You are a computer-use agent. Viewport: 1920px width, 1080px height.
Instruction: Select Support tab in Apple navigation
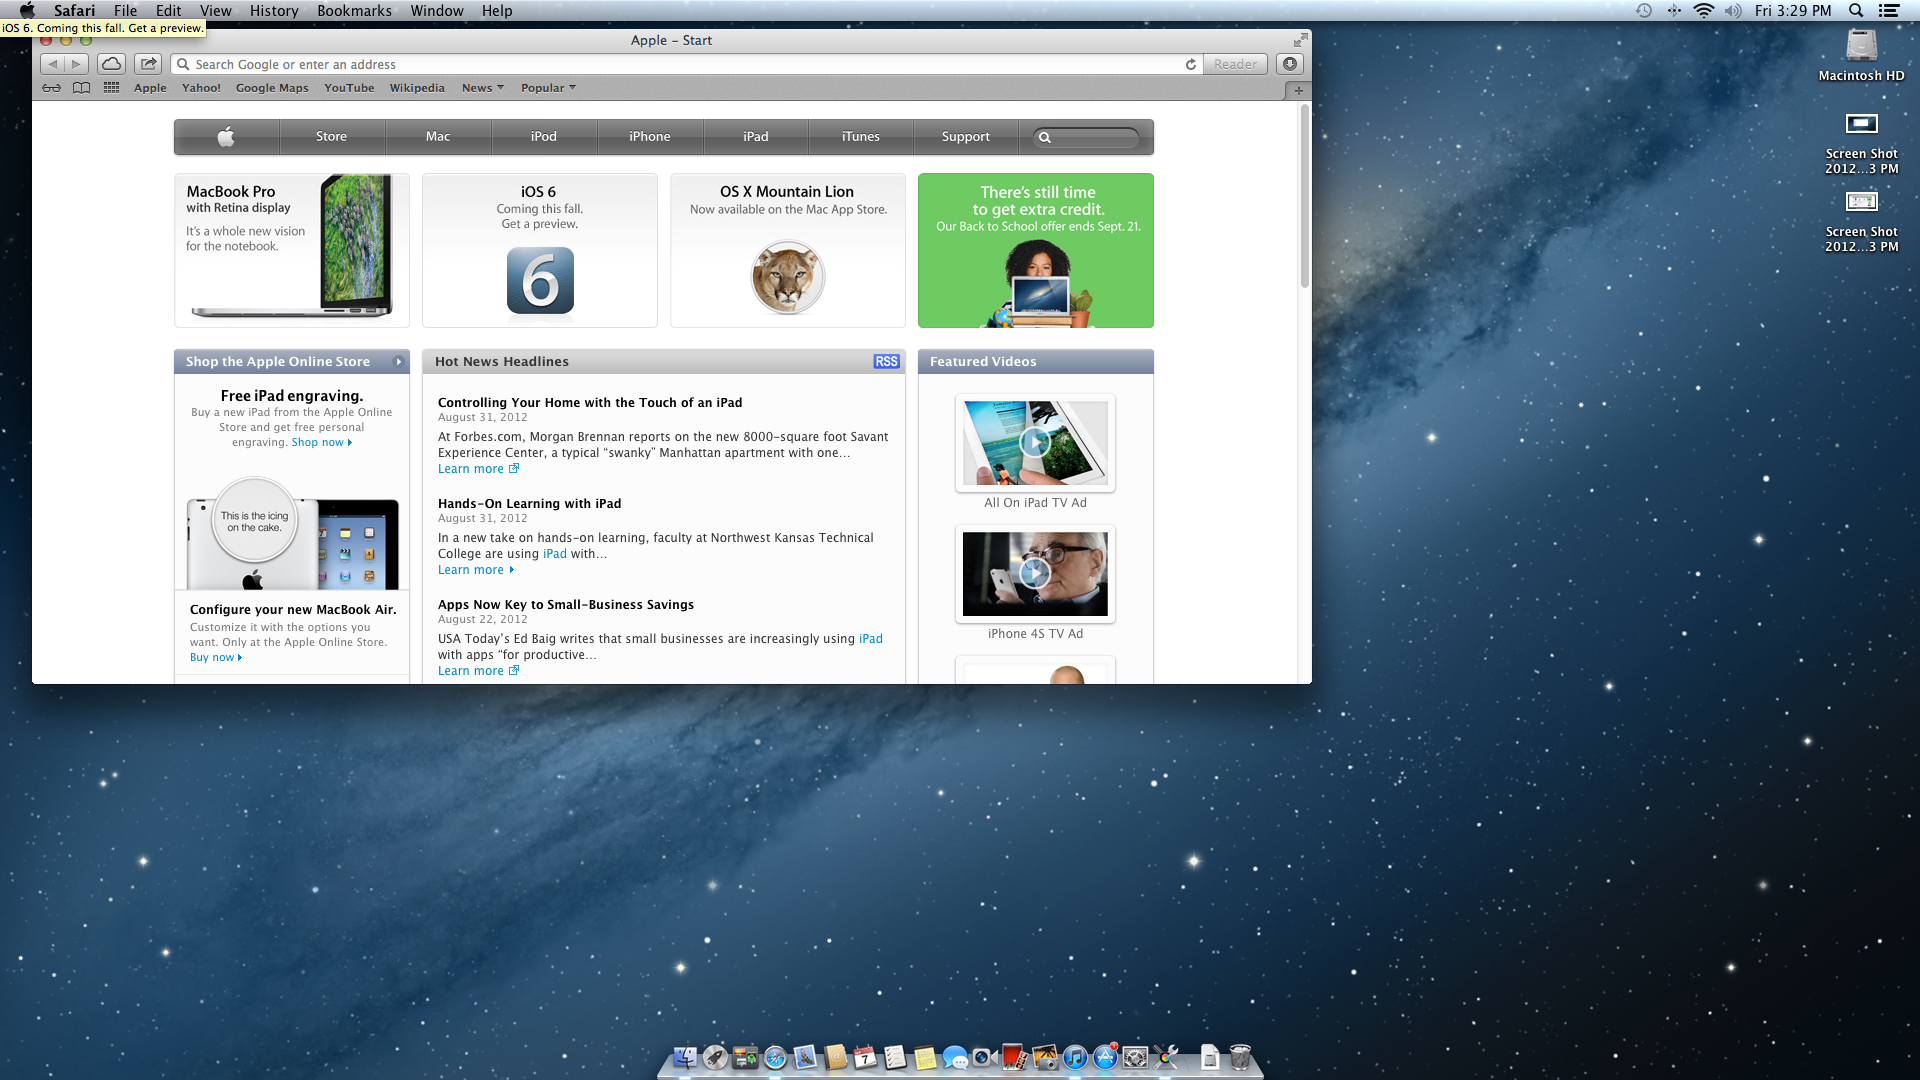point(966,137)
